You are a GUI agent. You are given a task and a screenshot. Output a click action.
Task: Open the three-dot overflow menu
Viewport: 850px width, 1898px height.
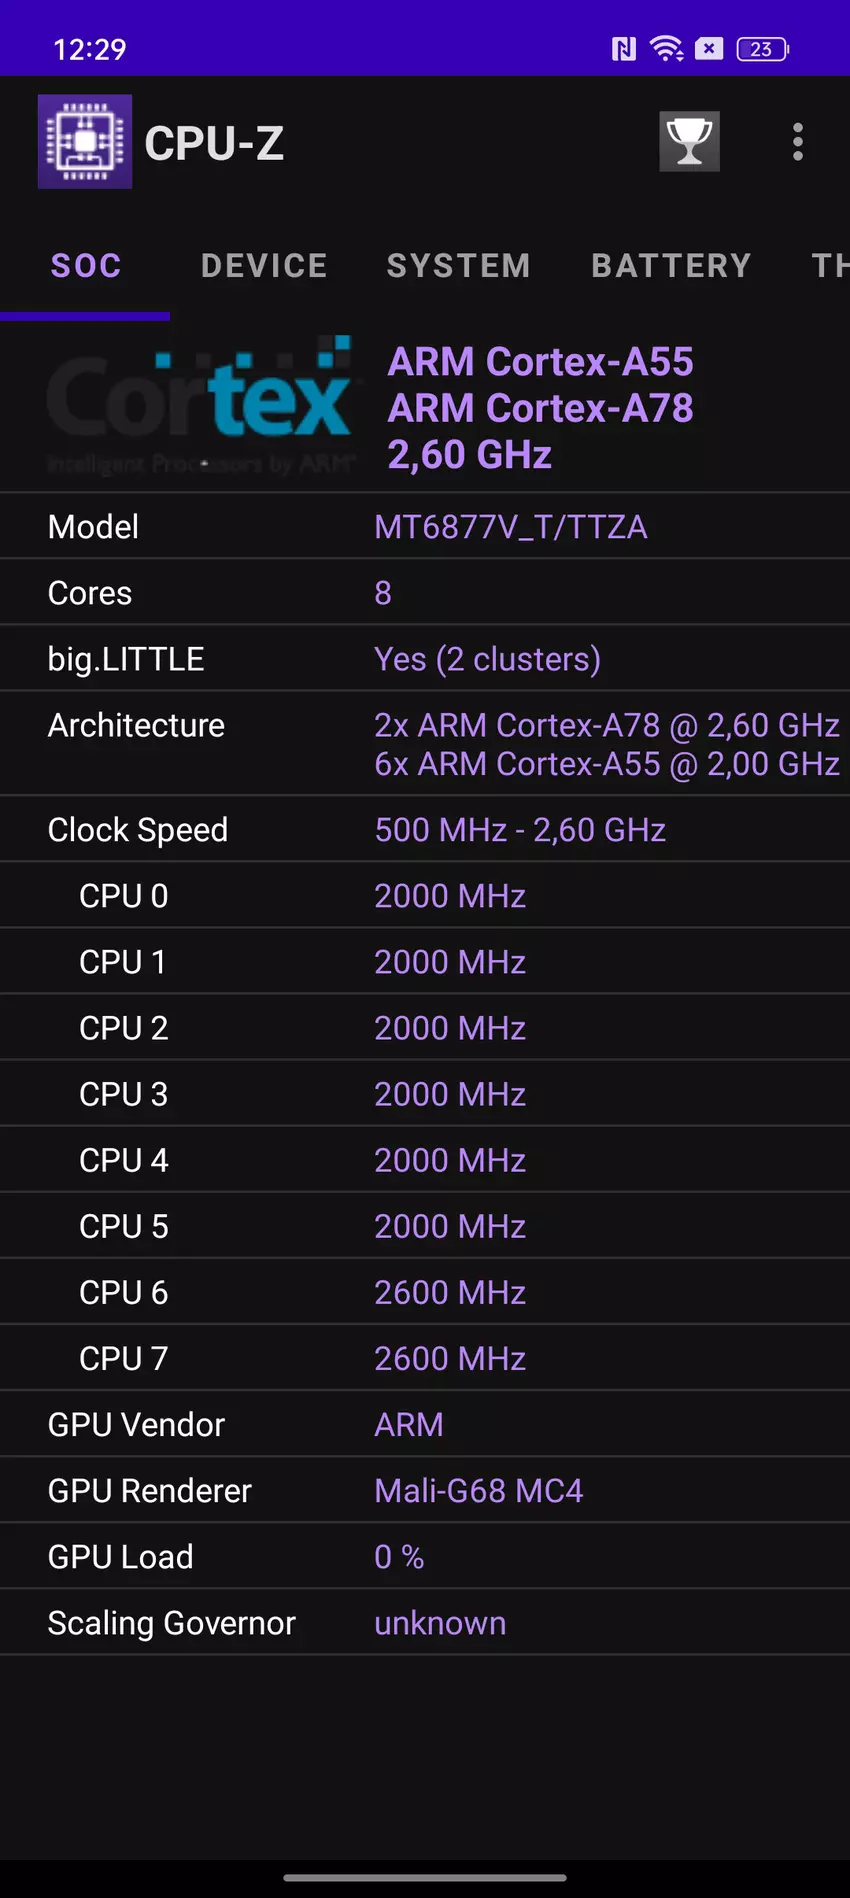[797, 142]
